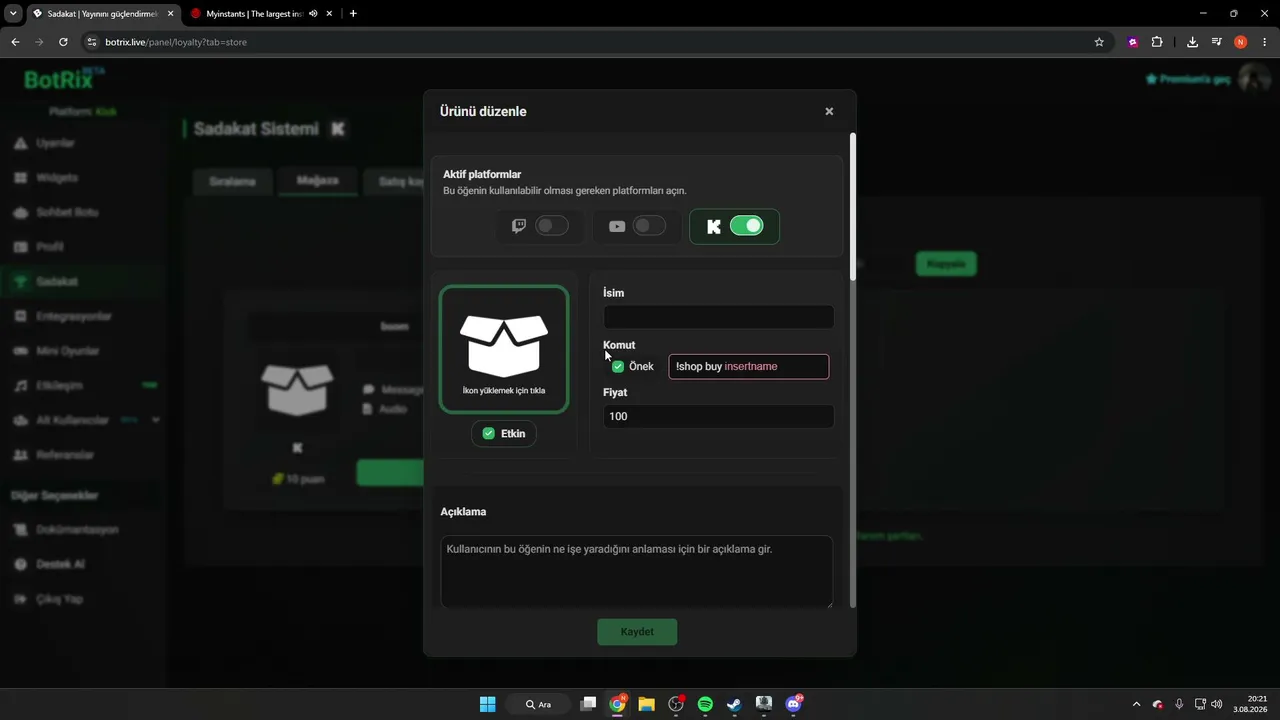Go to Sohbet Botu in the sidebar
1280x720 pixels.
pos(67,212)
